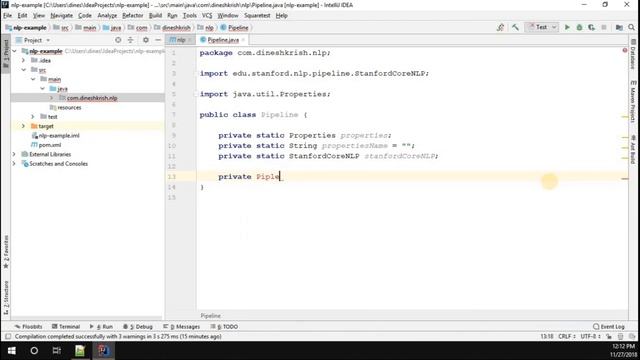Open Task View on the taskbar
640x360 pixels.
[x=57, y=351]
